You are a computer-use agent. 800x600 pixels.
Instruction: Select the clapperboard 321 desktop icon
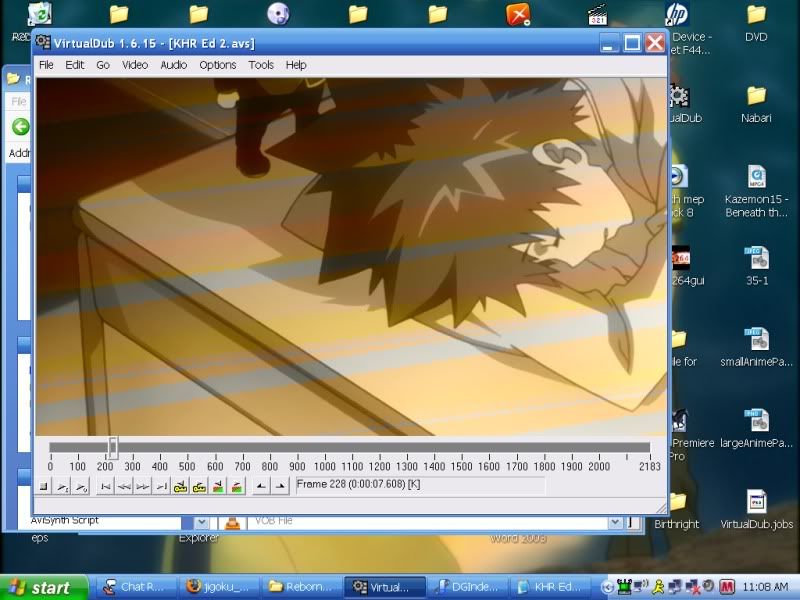click(597, 14)
